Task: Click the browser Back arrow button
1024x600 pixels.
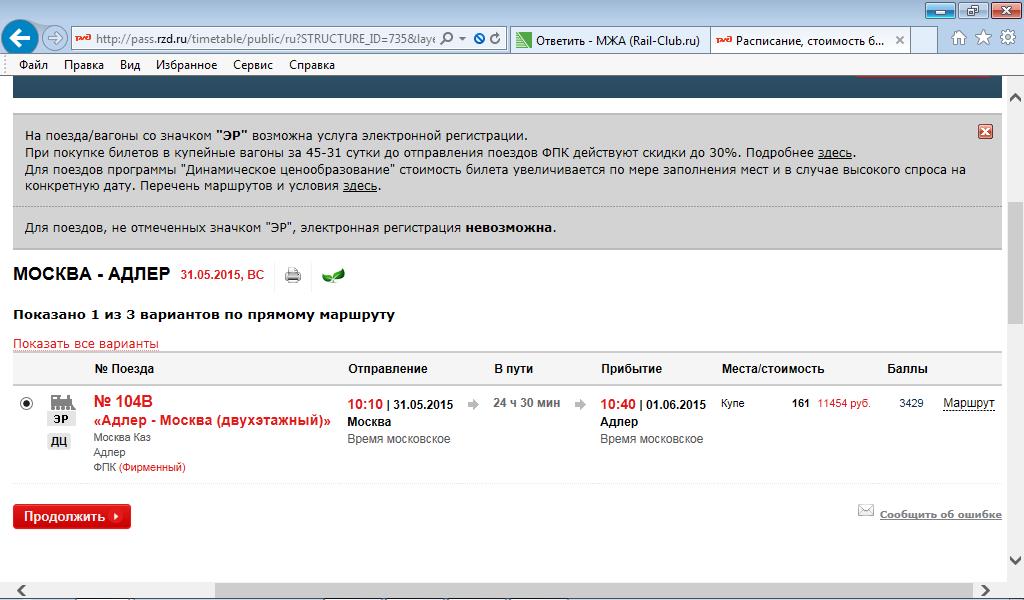Action: (x=21, y=39)
